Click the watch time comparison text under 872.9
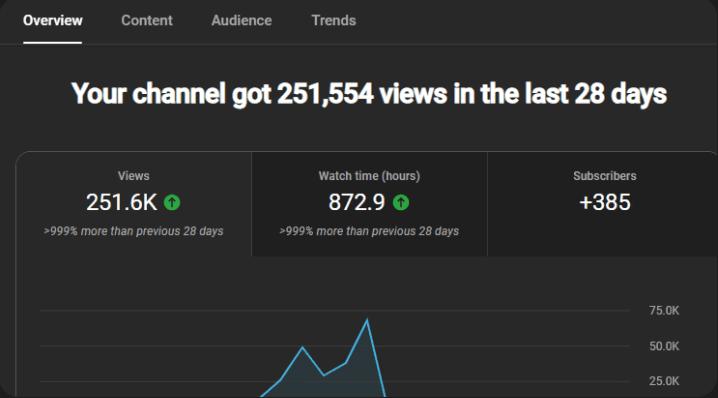Screen dimensions: 718x398 coord(369,231)
